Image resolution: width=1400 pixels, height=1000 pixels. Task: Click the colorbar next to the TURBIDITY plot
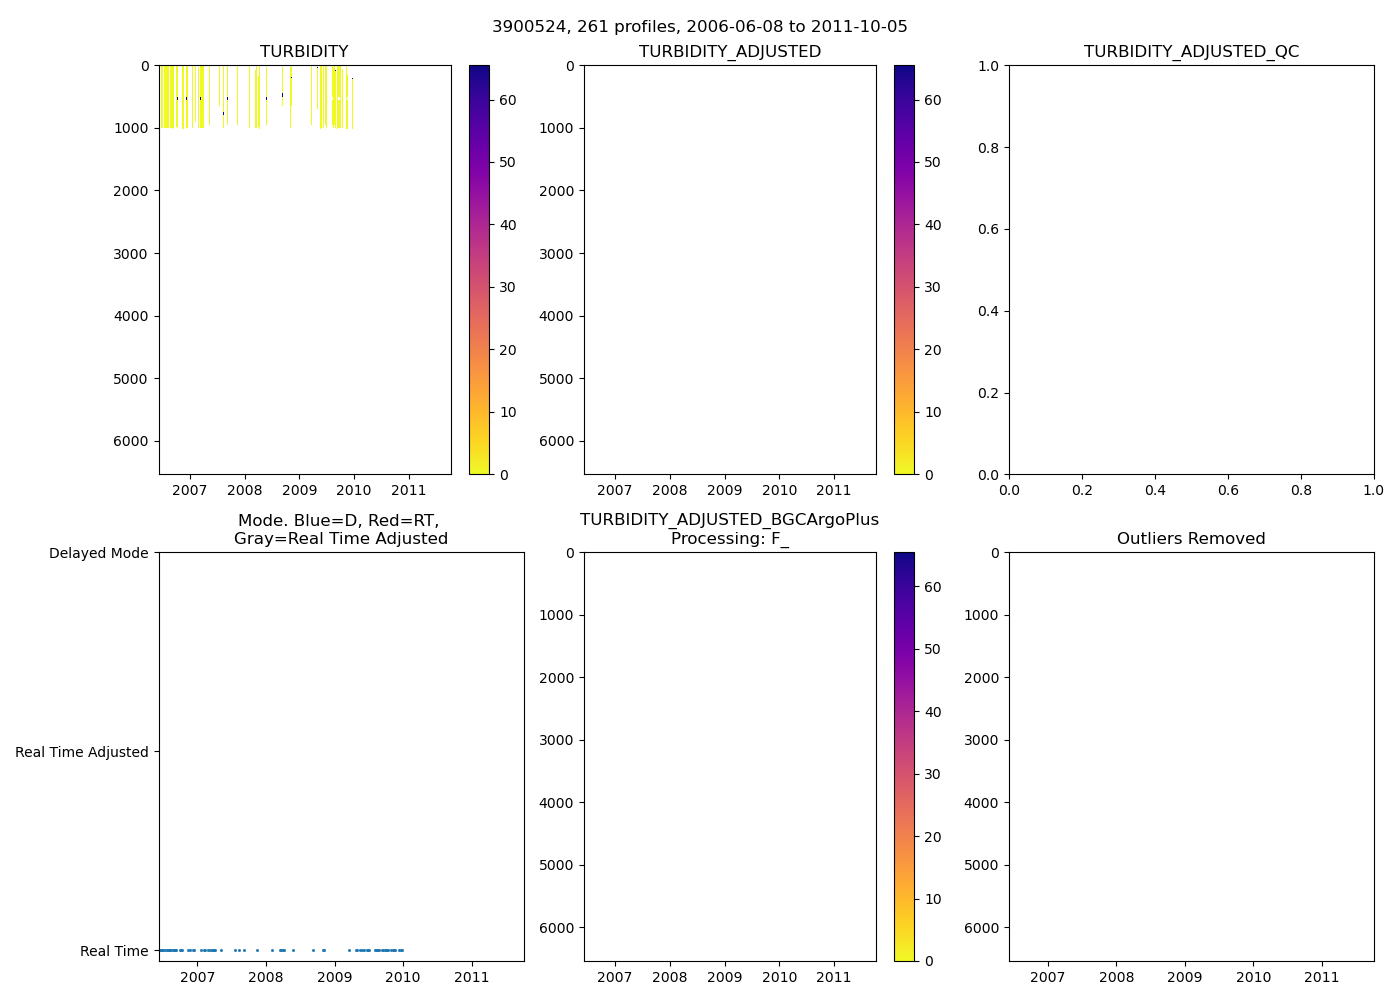479,270
